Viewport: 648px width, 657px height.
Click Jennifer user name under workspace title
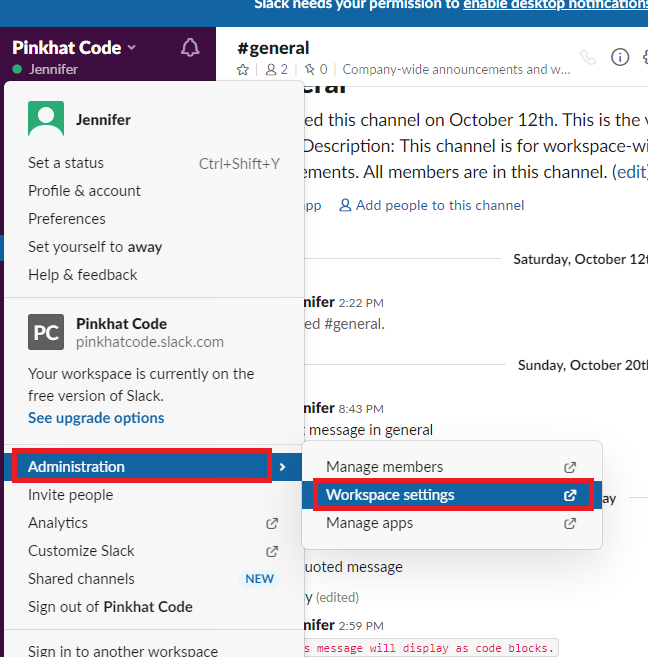53,69
